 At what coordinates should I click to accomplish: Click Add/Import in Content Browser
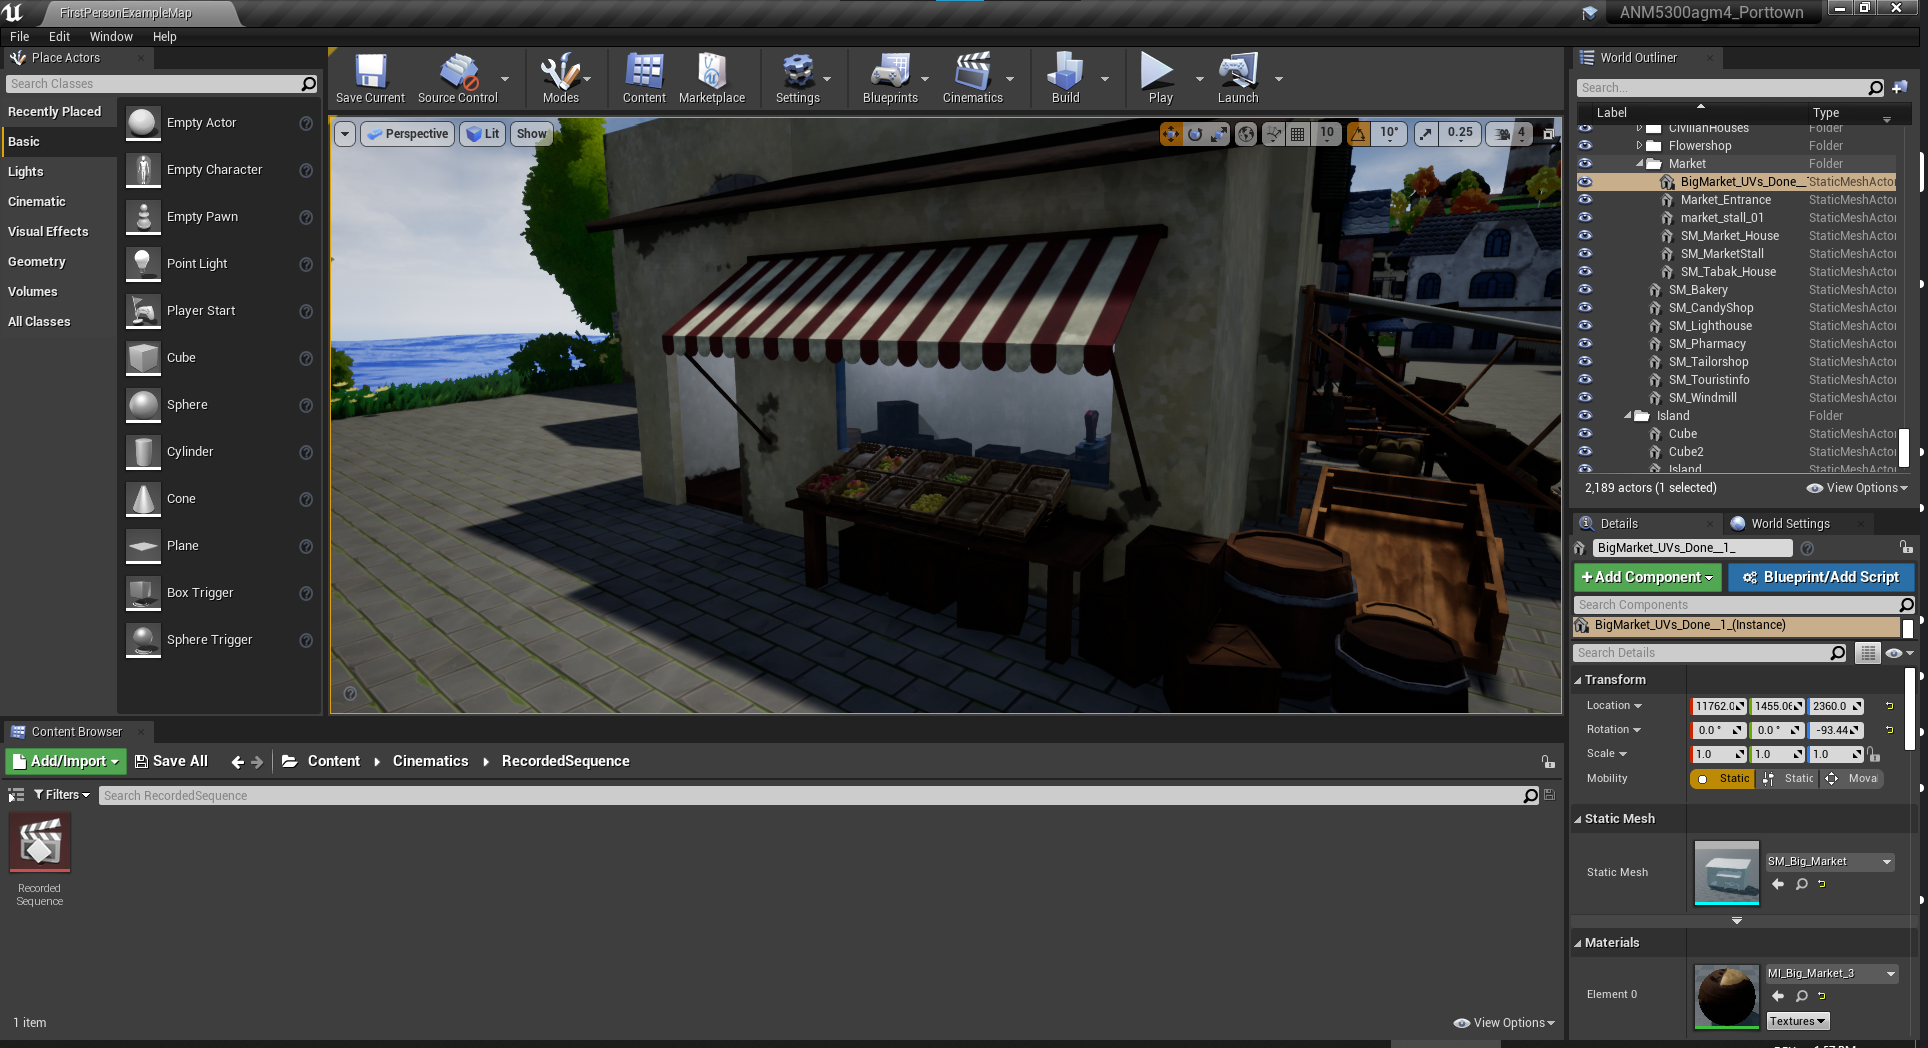click(x=66, y=762)
